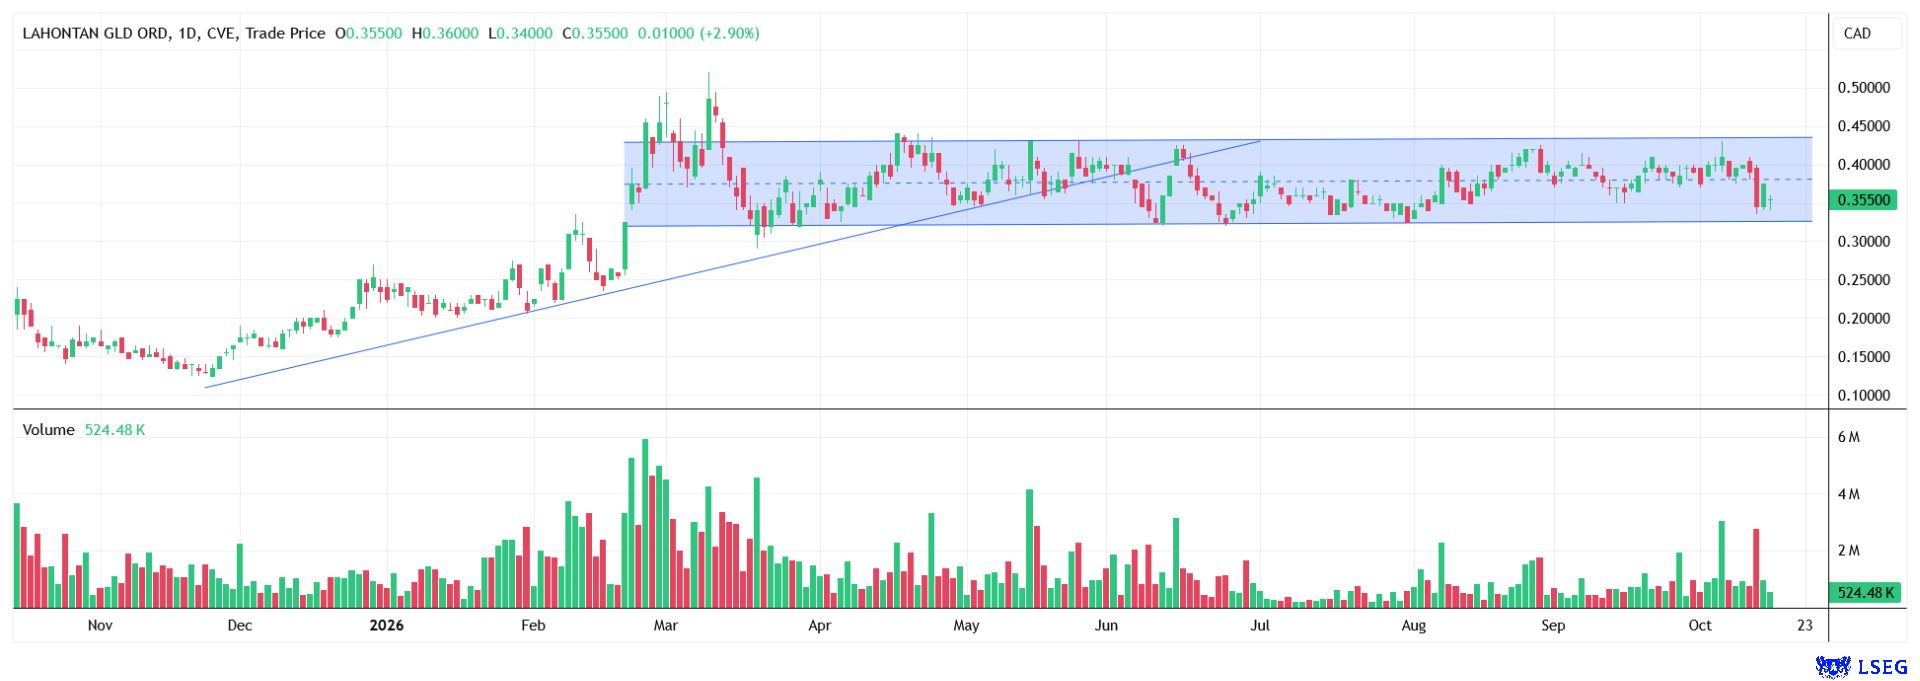Click the 0.30000 price axis label
1920x681 pixels.
pos(1864,242)
